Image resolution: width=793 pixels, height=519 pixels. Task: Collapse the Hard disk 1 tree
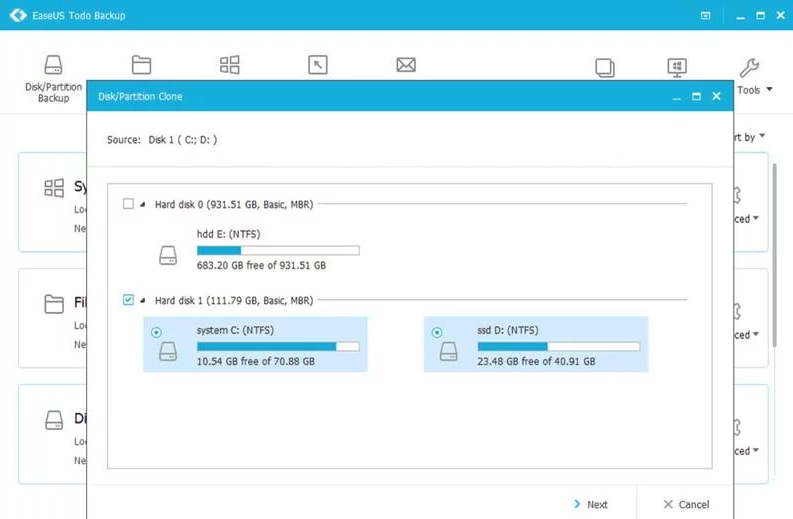pos(143,300)
